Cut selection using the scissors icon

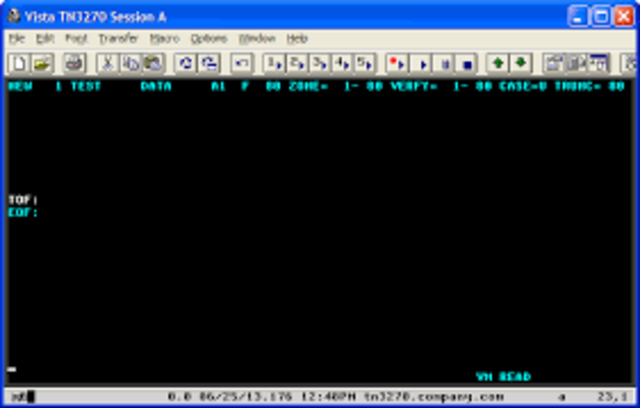click(108, 63)
